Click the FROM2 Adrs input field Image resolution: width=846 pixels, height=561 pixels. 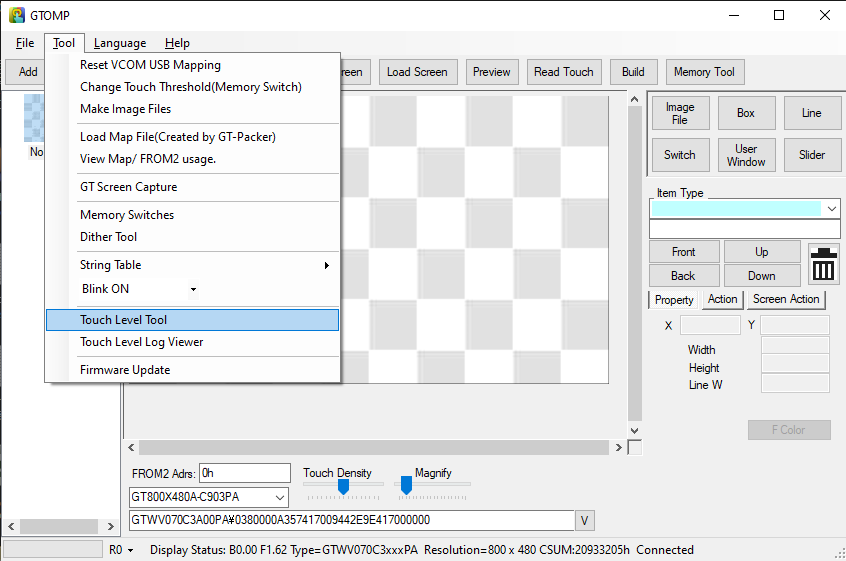(245, 473)
